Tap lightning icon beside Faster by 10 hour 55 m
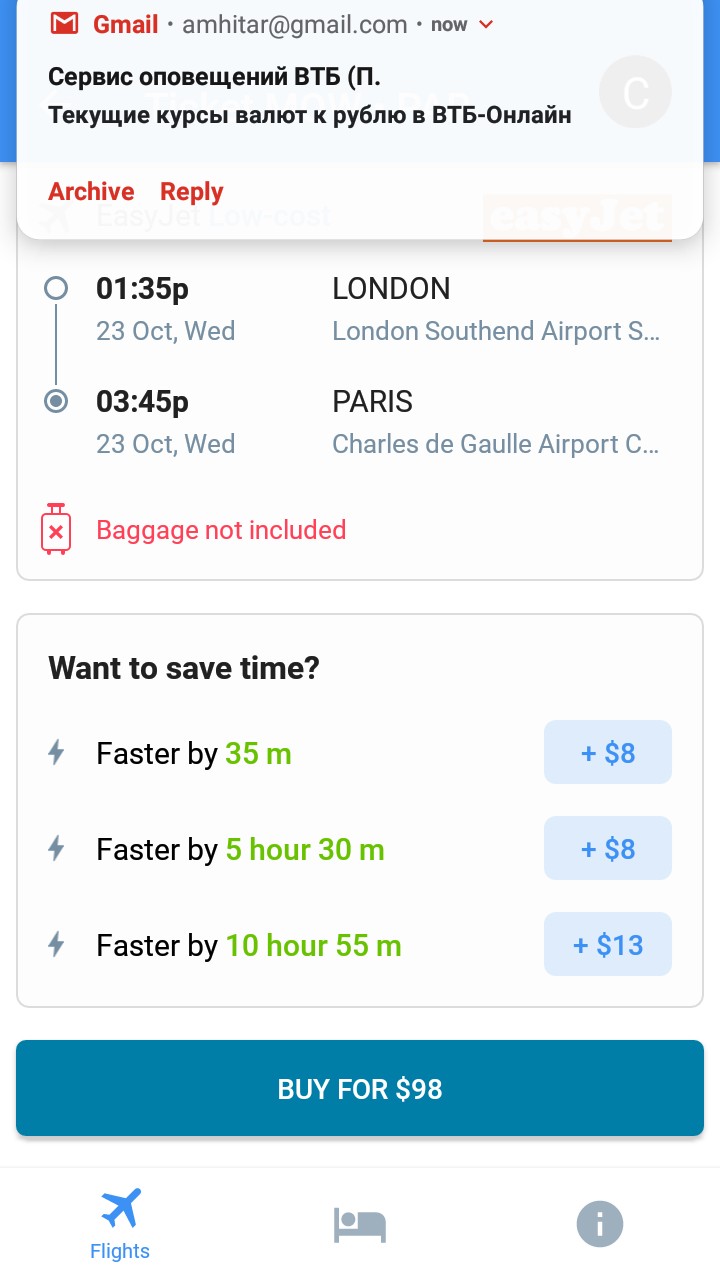Viewport: 720px width, 1280px height. 57,944
